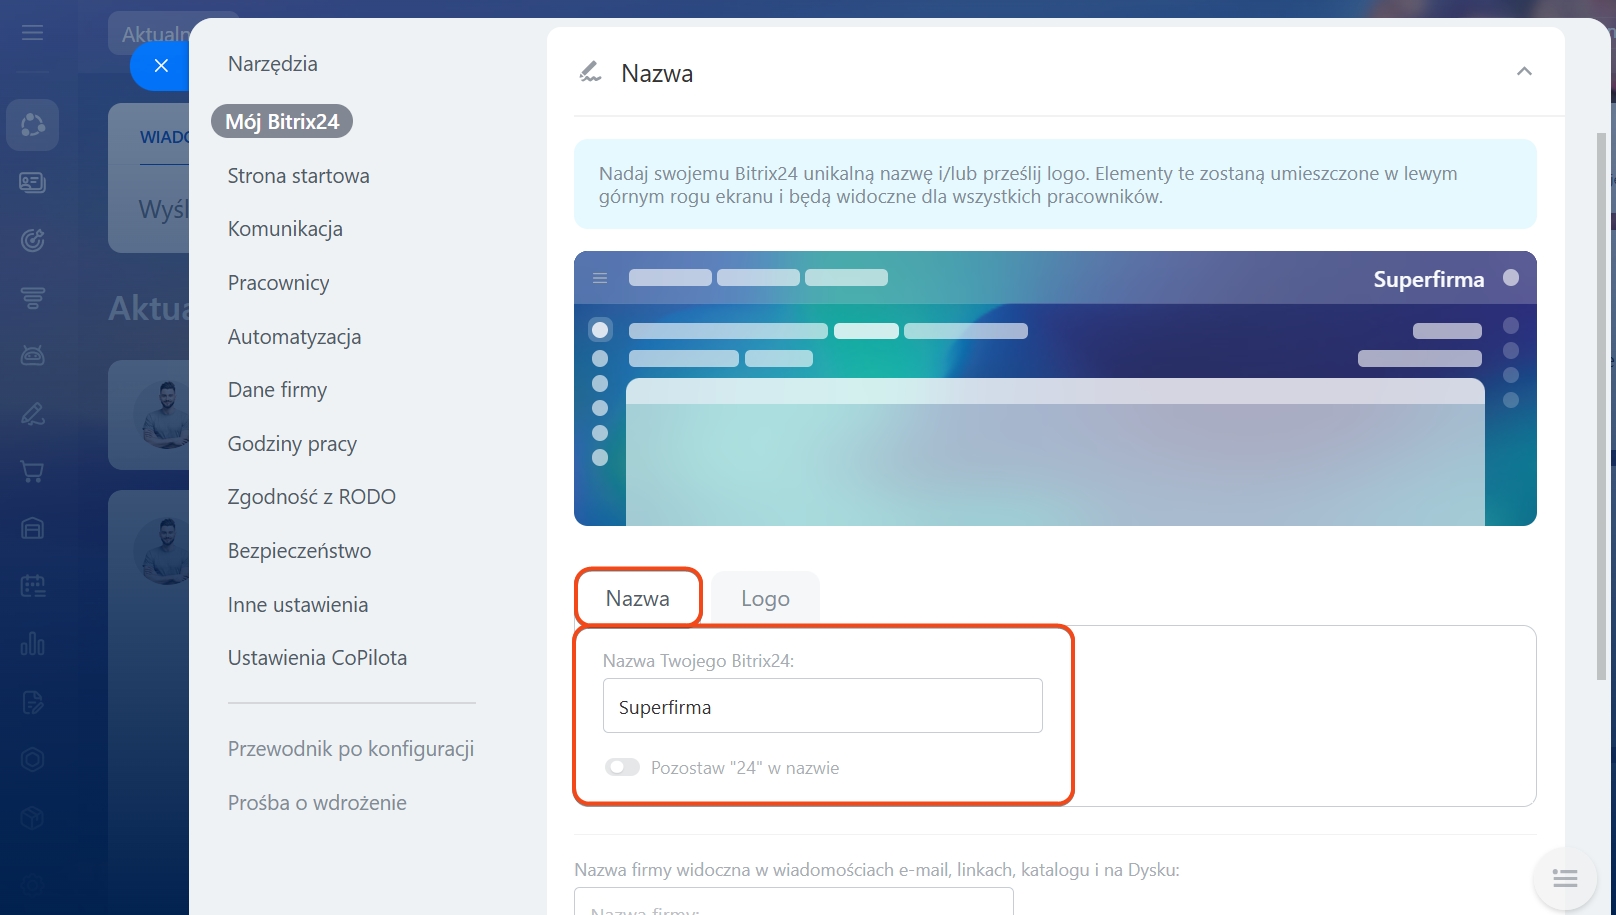Image resolution: width=1616 pixels, height=915 pixels.
Task: Open the collaboration icon in left sidebar
Action: coord(33,125)
